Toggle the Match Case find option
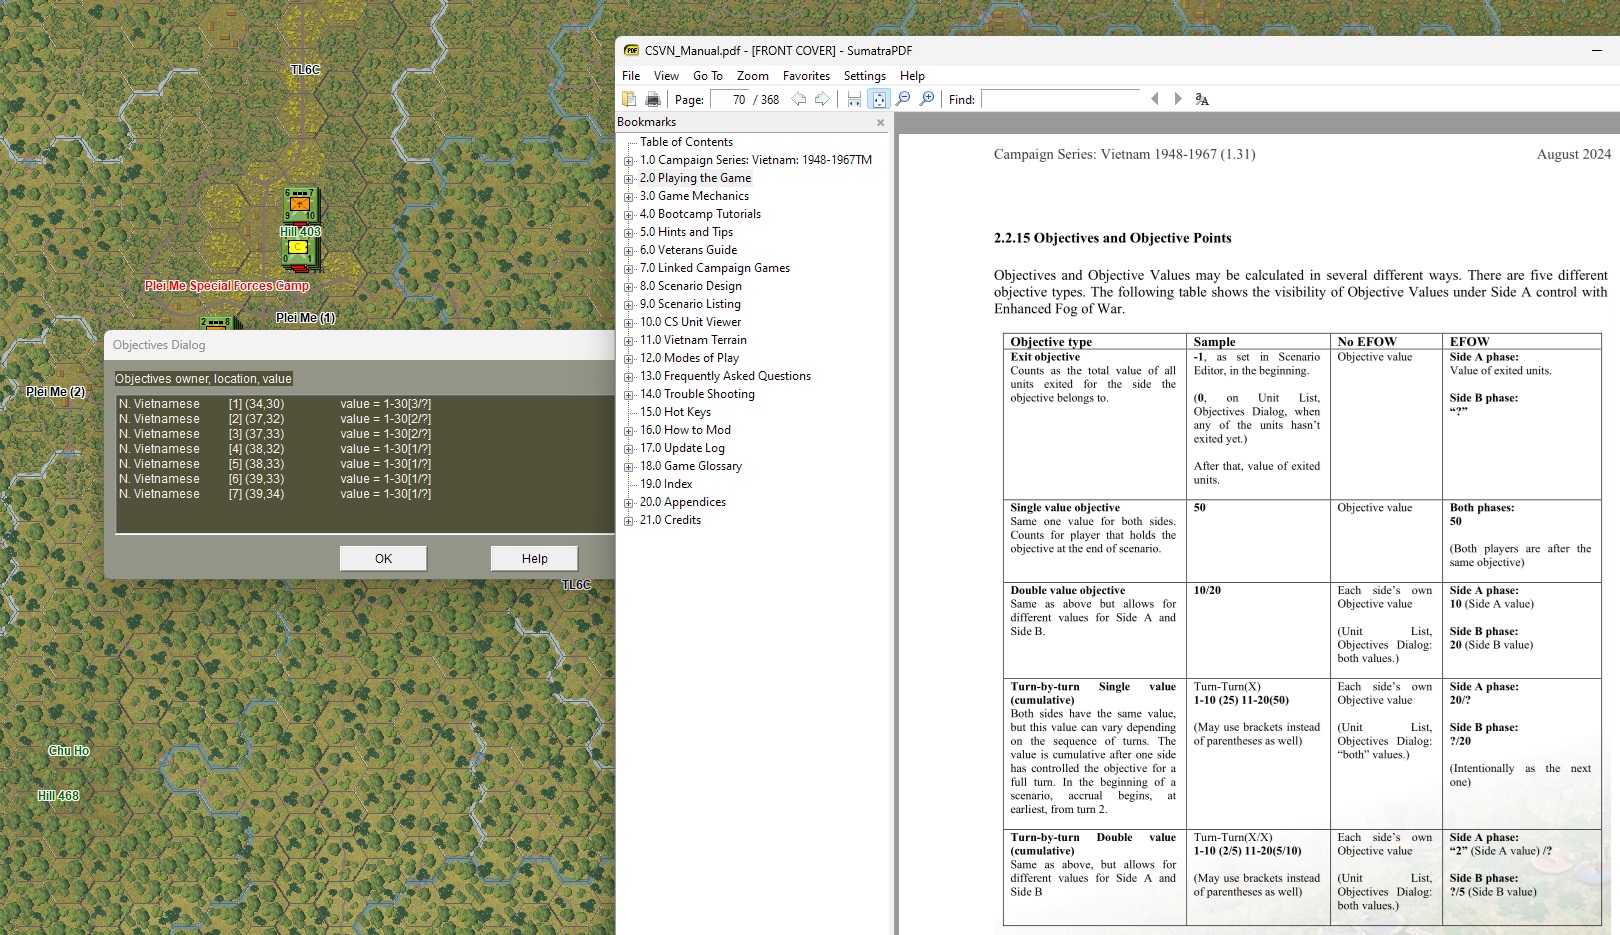This screenshot has height=935, width=1620. [1202, 99]
